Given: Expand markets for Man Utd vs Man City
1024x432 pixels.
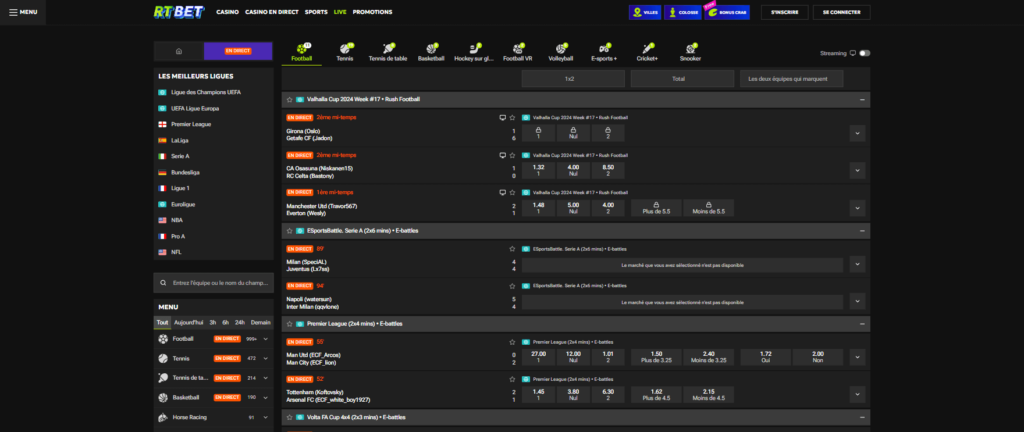Looking at the screenshot, I should (857, 358).
